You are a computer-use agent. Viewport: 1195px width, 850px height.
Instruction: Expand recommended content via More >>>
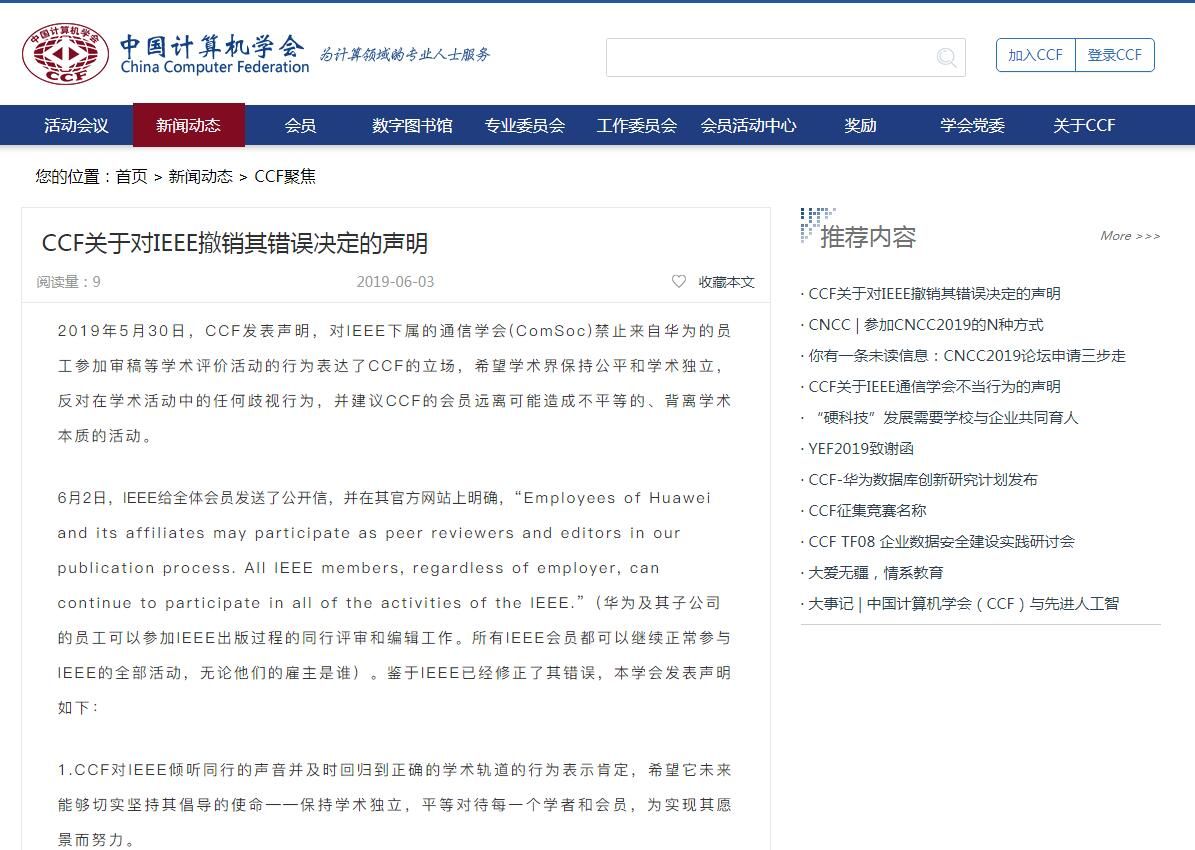pos(1130,236)
